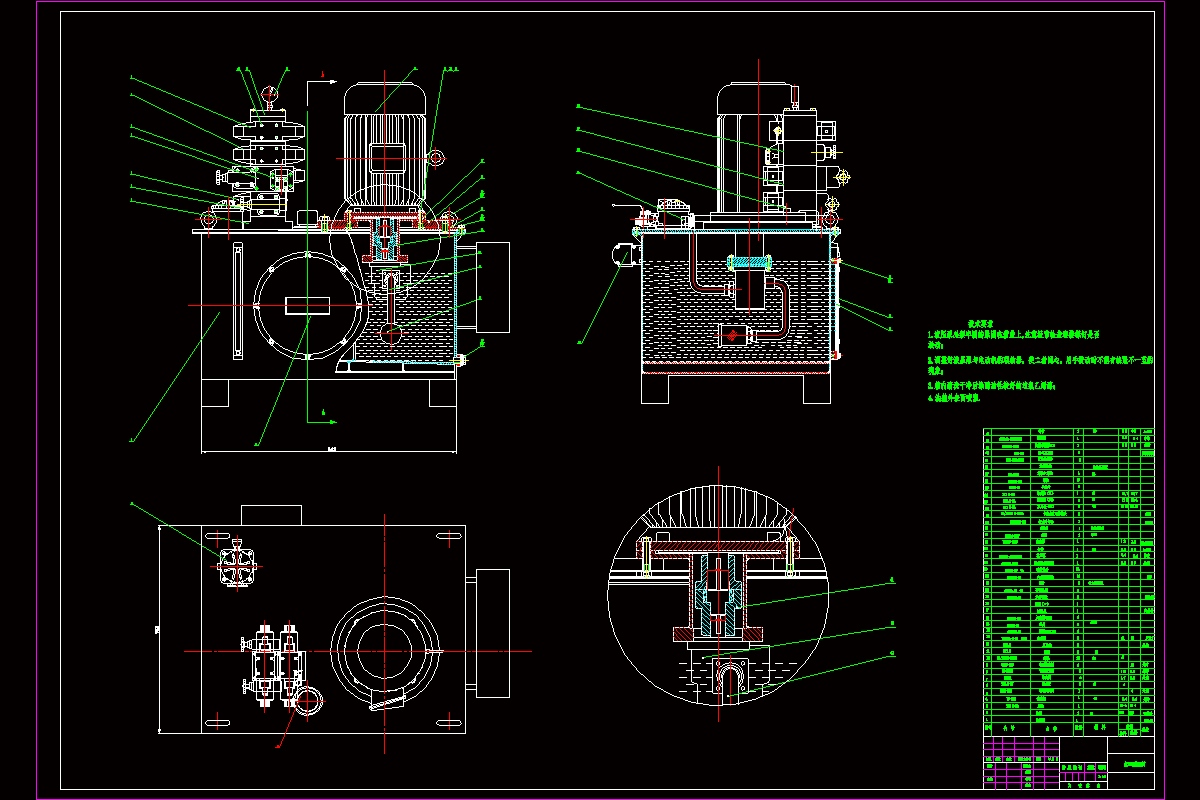Select the circular motor outline in the plan view
1200x800 pixels.
pos(384,649)
